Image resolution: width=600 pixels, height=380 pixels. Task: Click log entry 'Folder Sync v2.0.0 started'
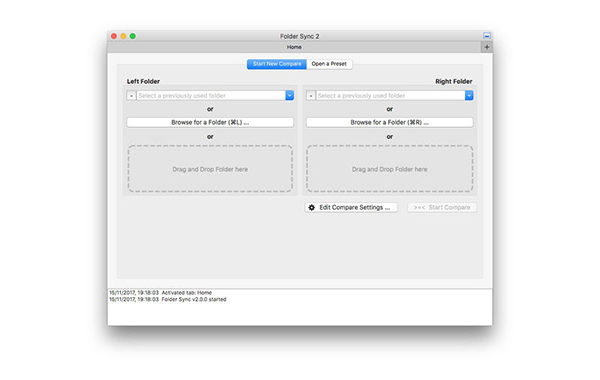point(168,300)
